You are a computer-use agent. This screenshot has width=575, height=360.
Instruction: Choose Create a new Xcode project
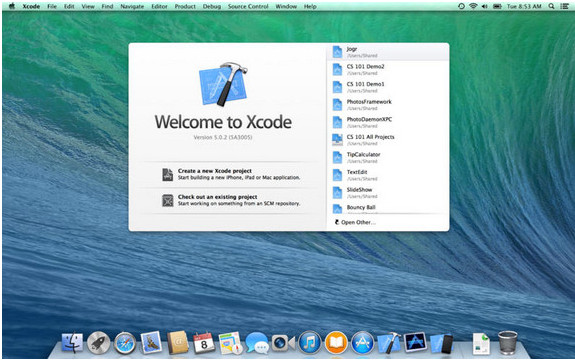tap(231, 174)
